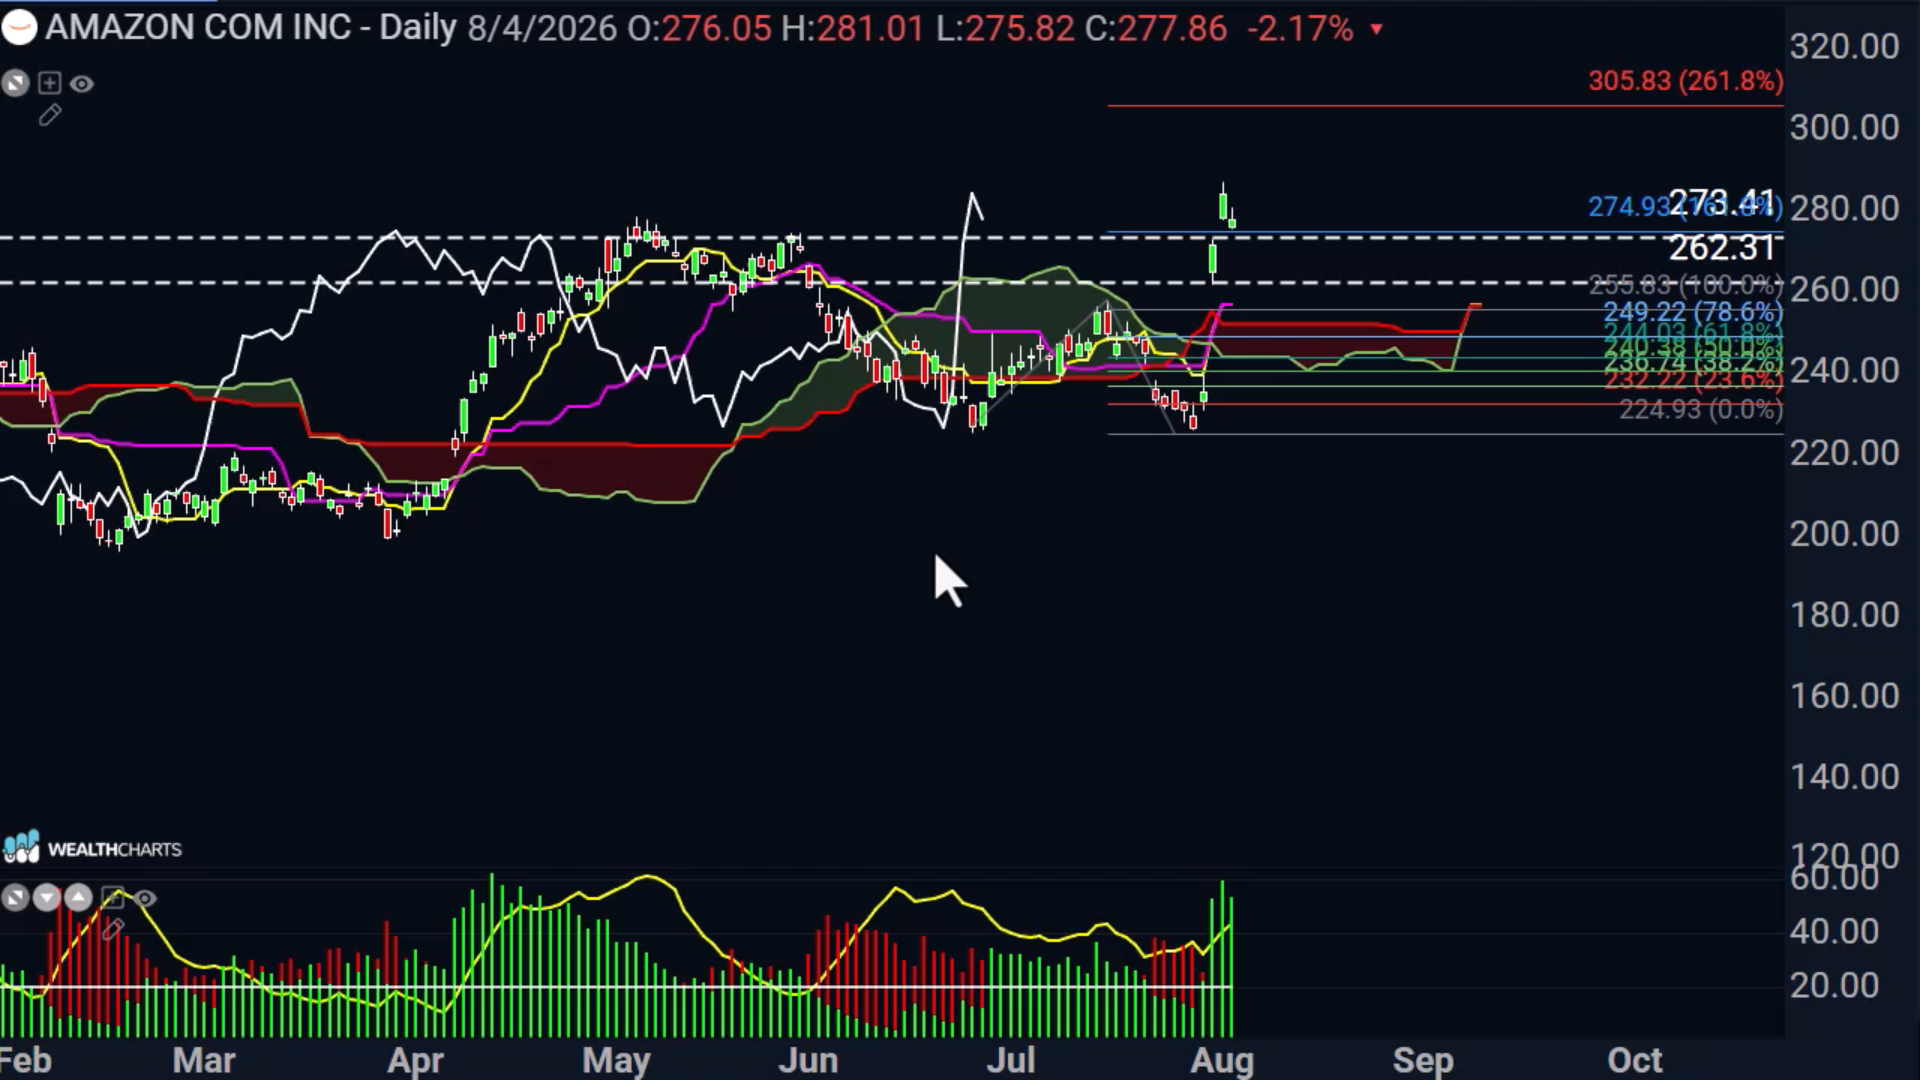Move the indicator pane up with arrow
Image resolution: width=1920 pixels, height=1080 pixels.
(x=78, y=898)
